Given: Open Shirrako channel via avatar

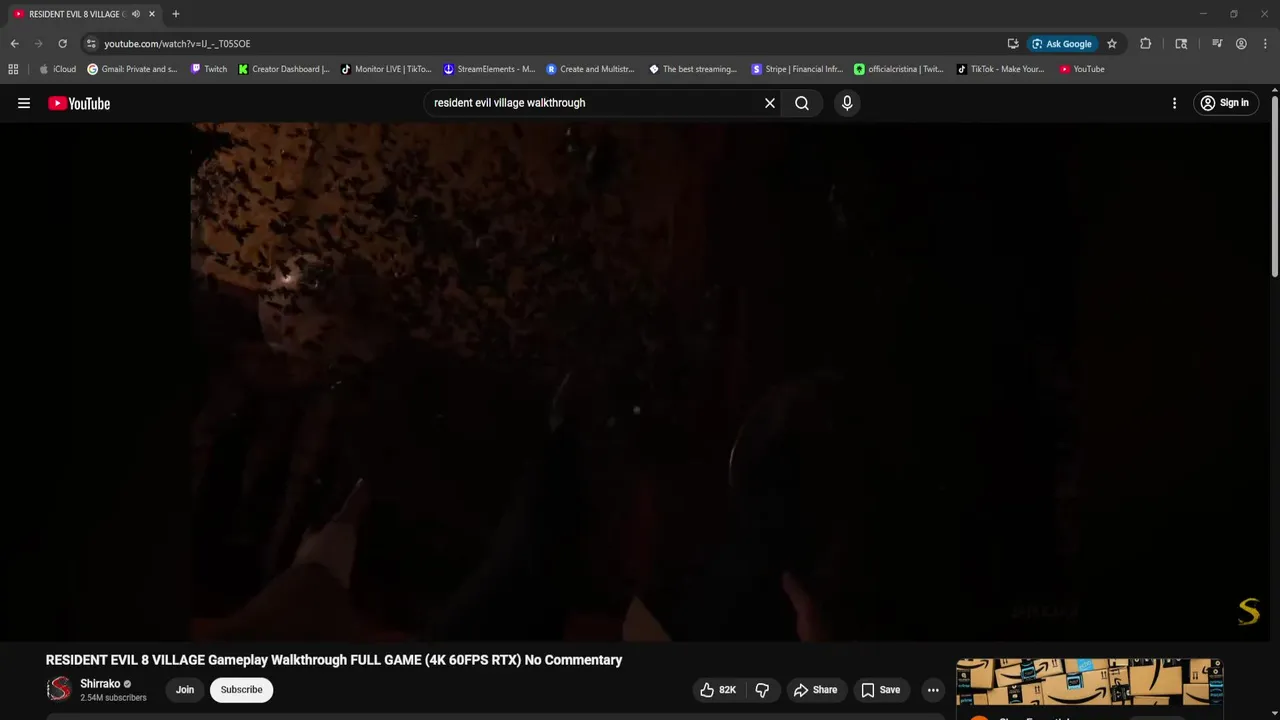Looking at the screenshot, I should tap(60, 689).
